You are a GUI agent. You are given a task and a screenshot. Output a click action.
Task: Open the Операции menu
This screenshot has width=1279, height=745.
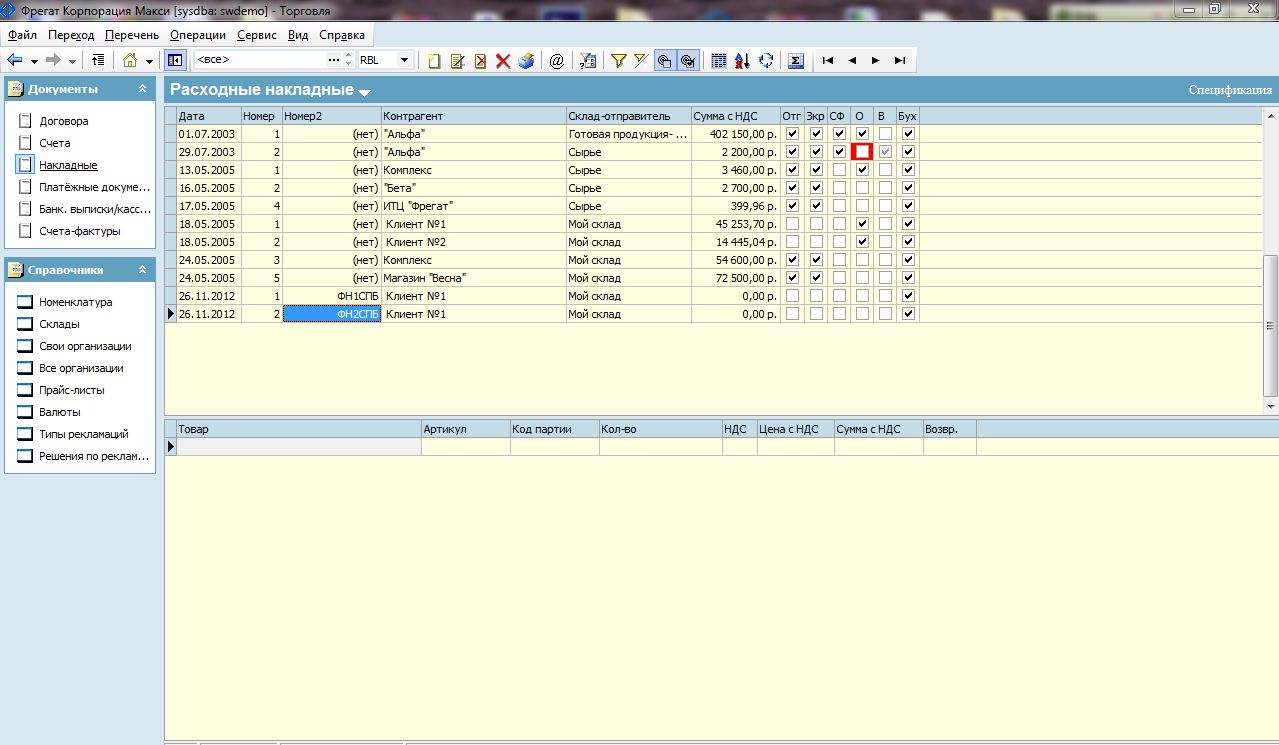click(198, 35)
